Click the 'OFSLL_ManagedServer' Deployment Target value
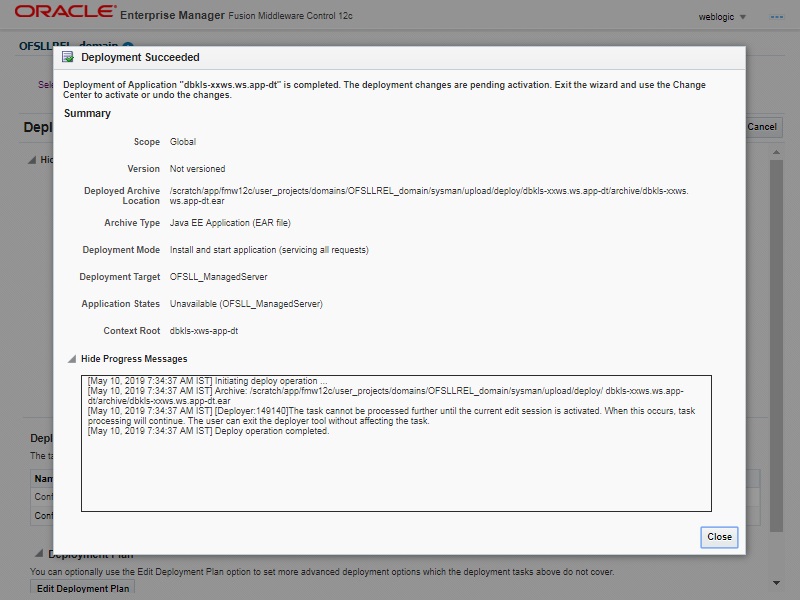This screenshot has height=600, width=800. click(218, 277)
